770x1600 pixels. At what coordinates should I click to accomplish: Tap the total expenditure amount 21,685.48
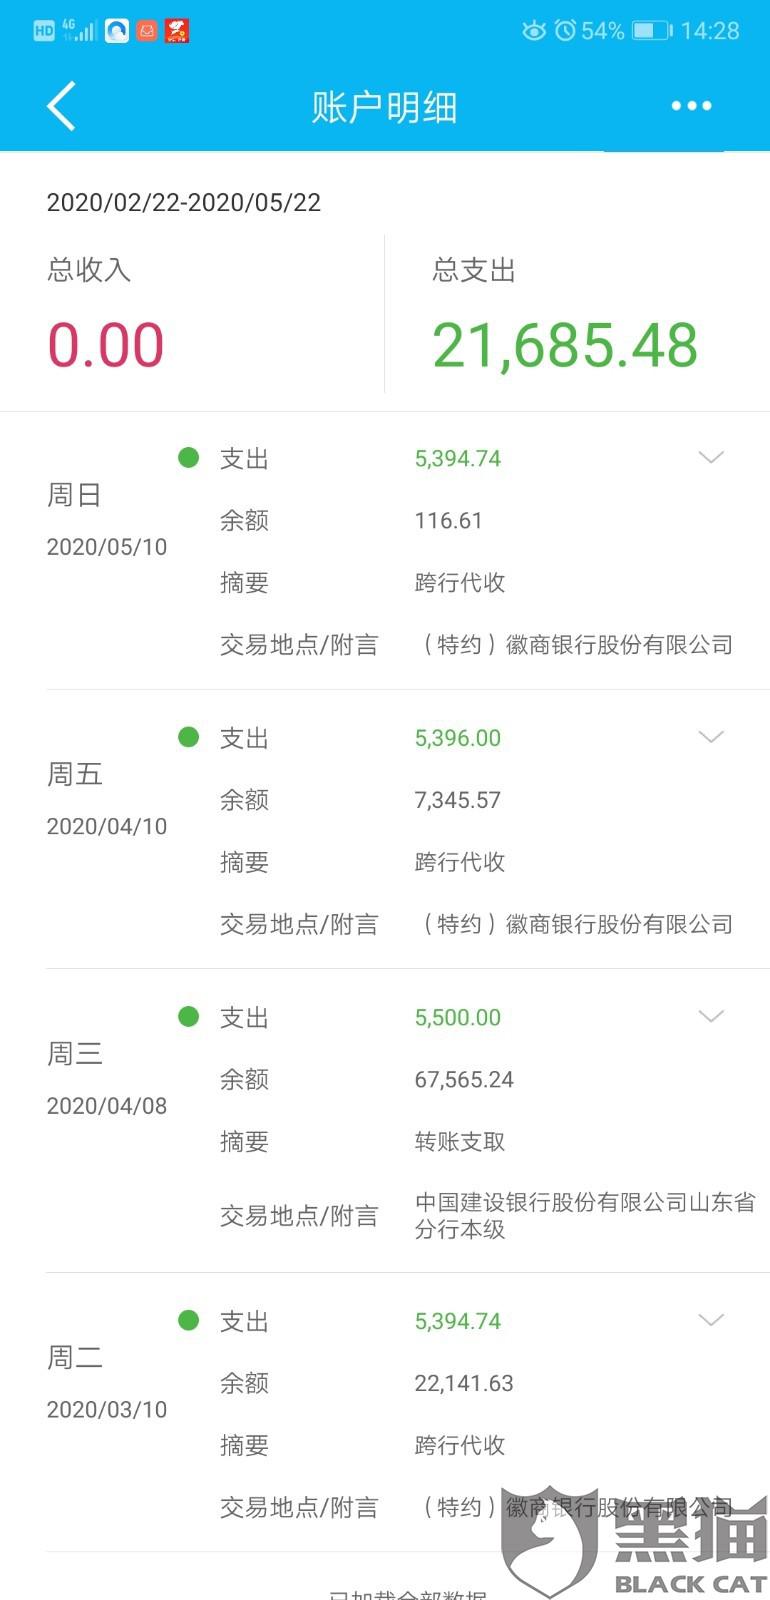tap(564, 346)
